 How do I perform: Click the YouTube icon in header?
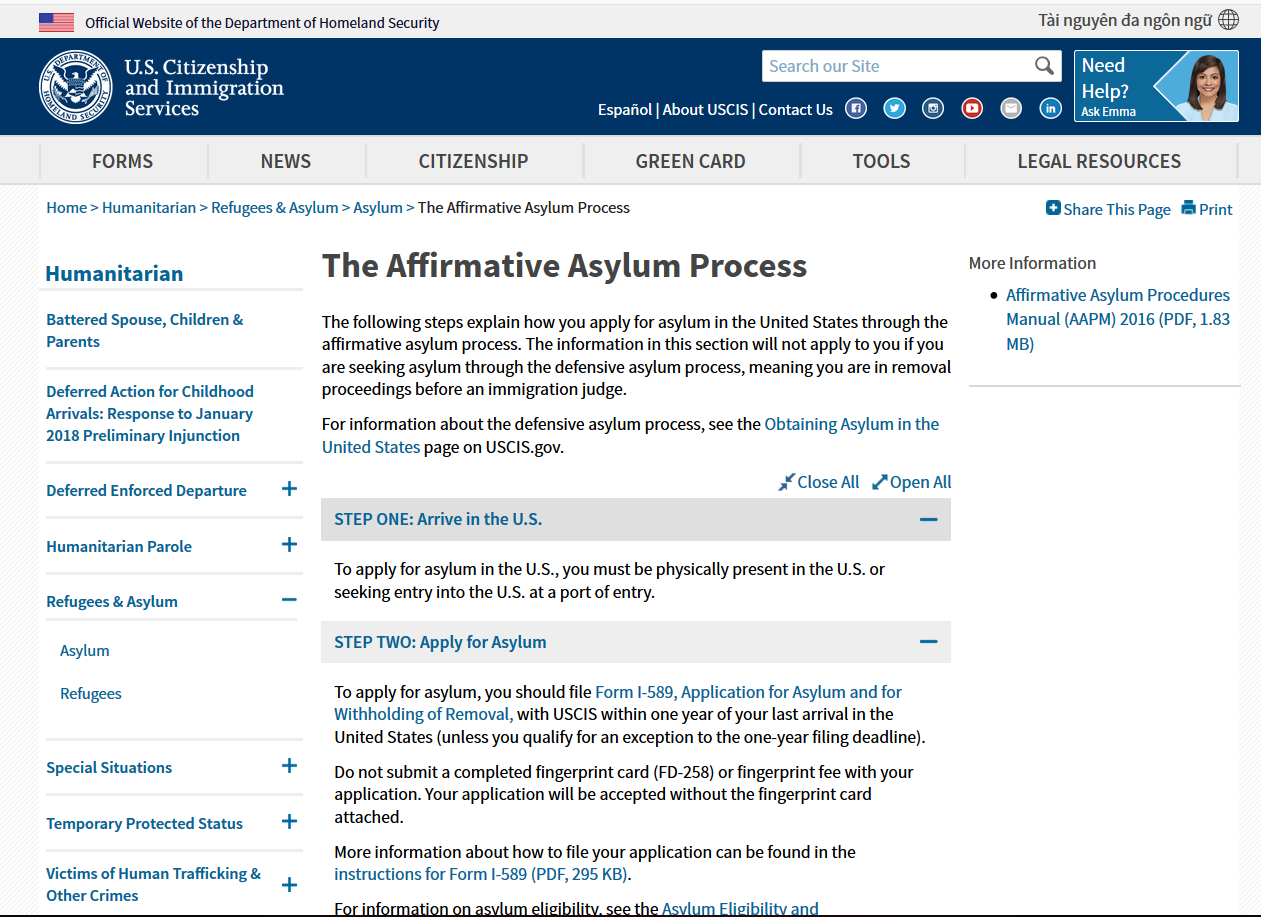tap(972, 109)
